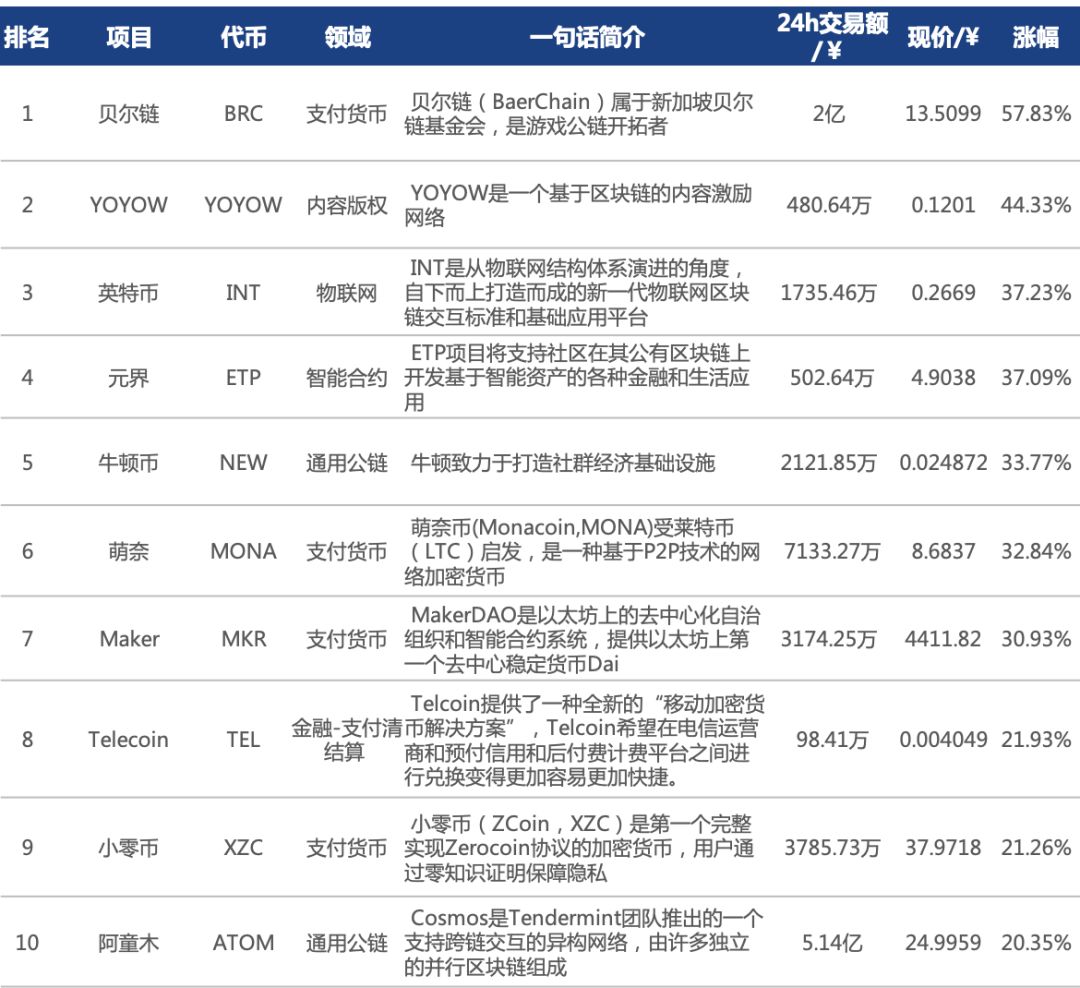Select Maker in the 项目 column
The image size is (1080, 988).
[129, 639]
